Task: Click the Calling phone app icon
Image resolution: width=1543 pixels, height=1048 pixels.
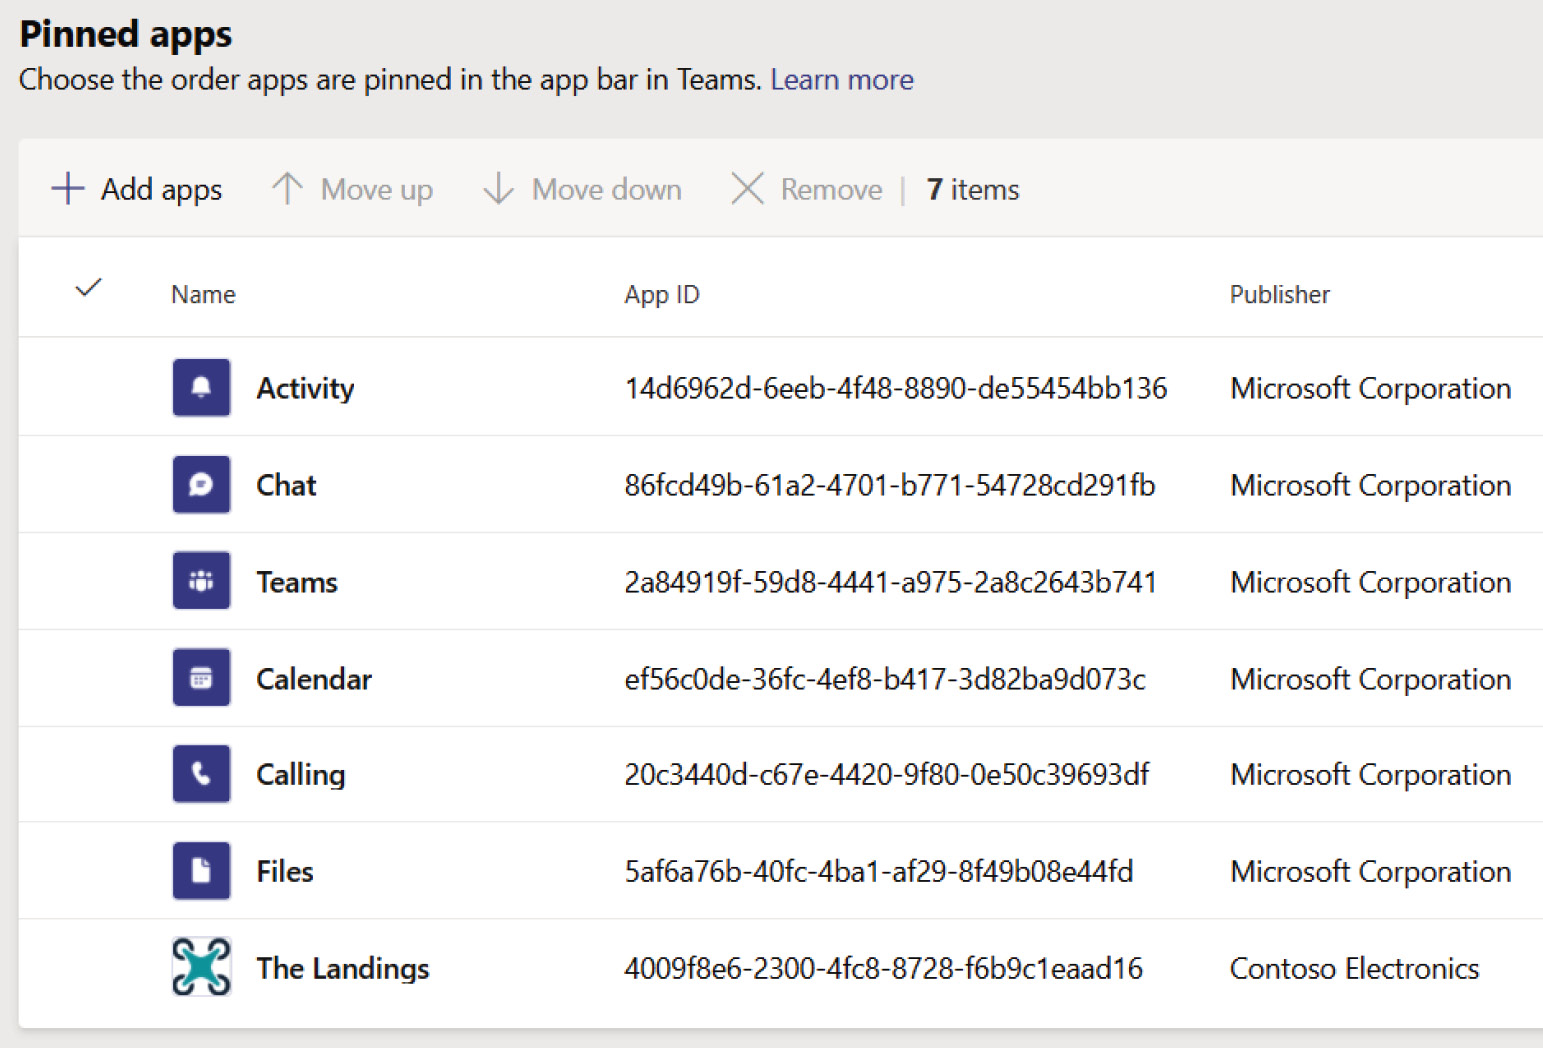Action: (x=201, y=773)
